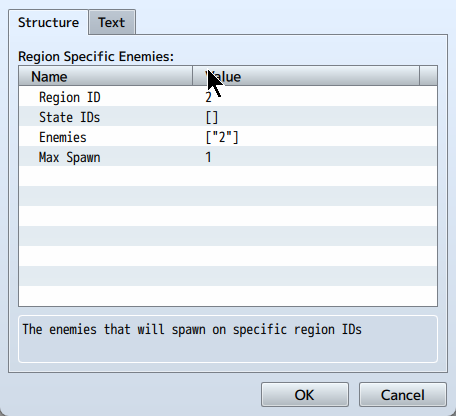Select the Enemies parameter row
456x416 pixels.
(228, 136)
